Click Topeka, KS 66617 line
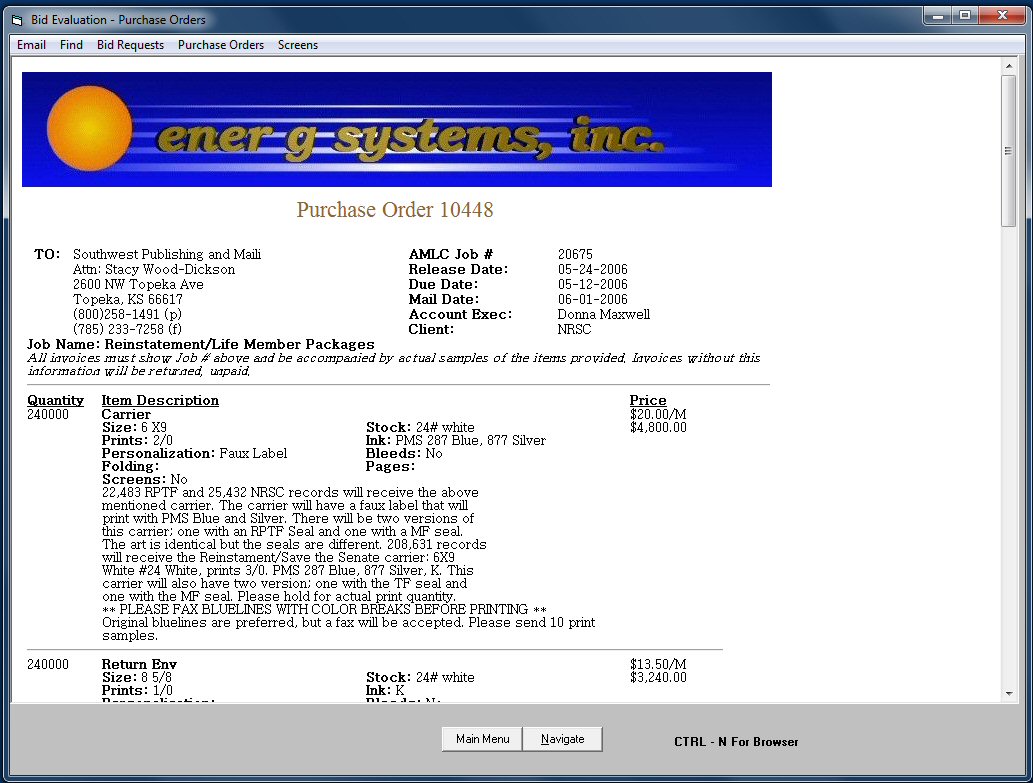This screenshot has height=783, width=1033. click(x=127, y=299)
